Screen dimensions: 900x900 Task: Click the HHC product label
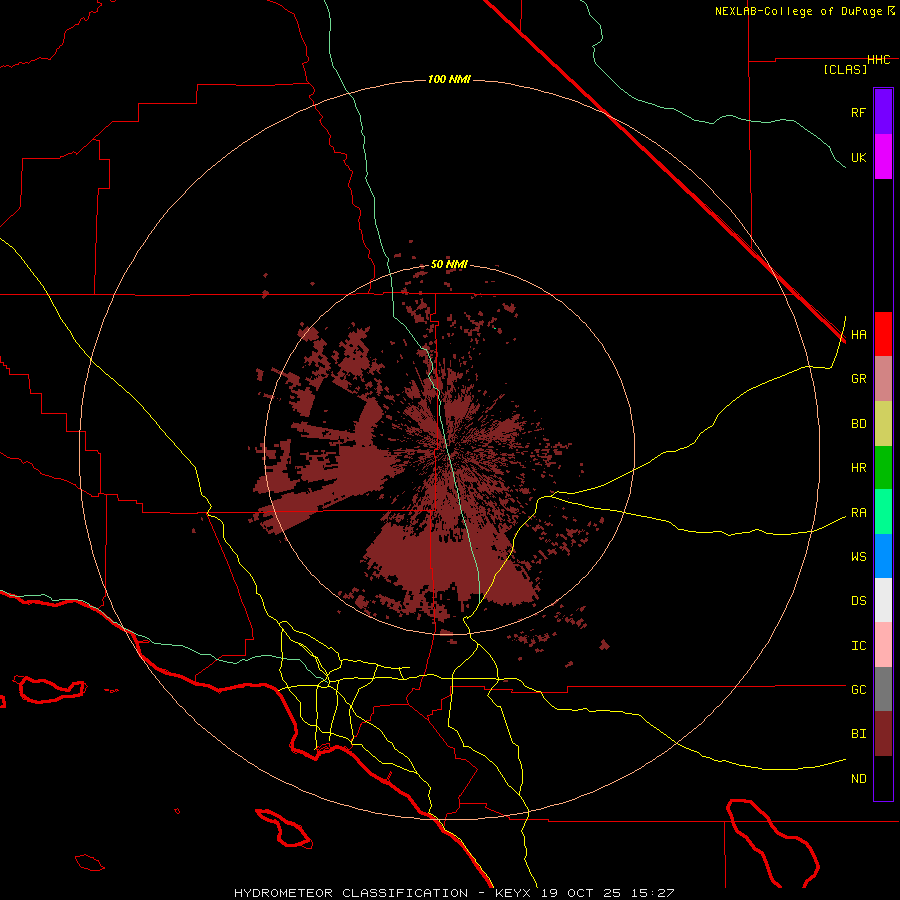(x=878, y=60)
